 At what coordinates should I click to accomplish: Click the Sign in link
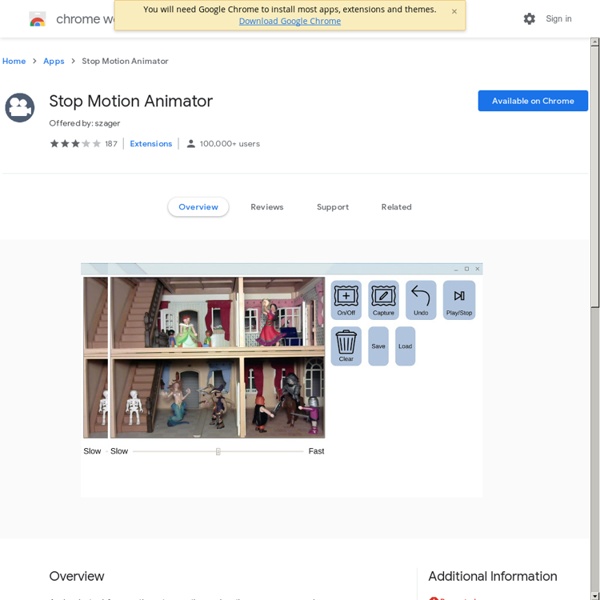[x=558, y=19]
